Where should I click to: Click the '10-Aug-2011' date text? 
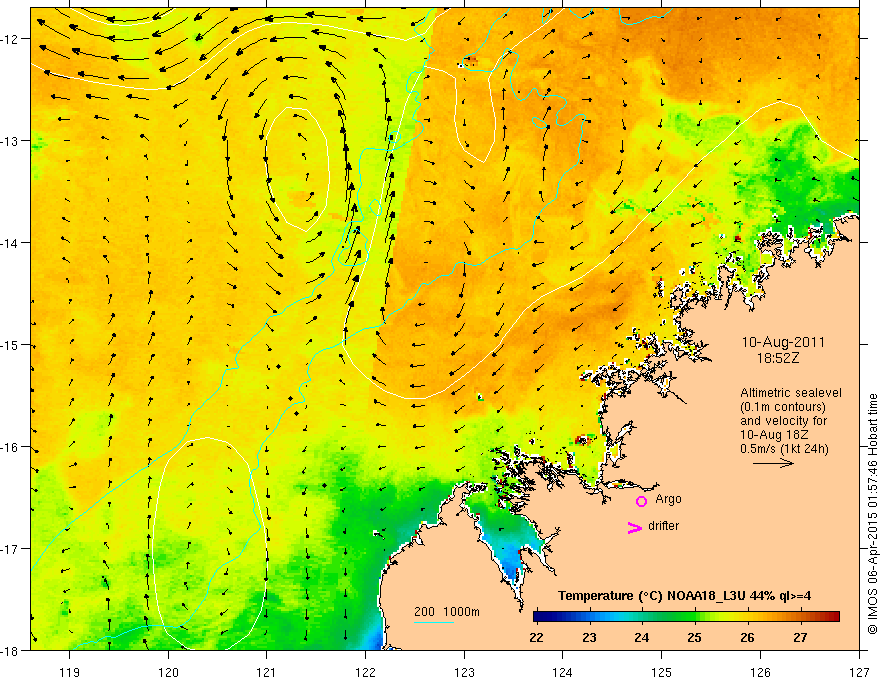pyautogui.click(x=783, y=342)
